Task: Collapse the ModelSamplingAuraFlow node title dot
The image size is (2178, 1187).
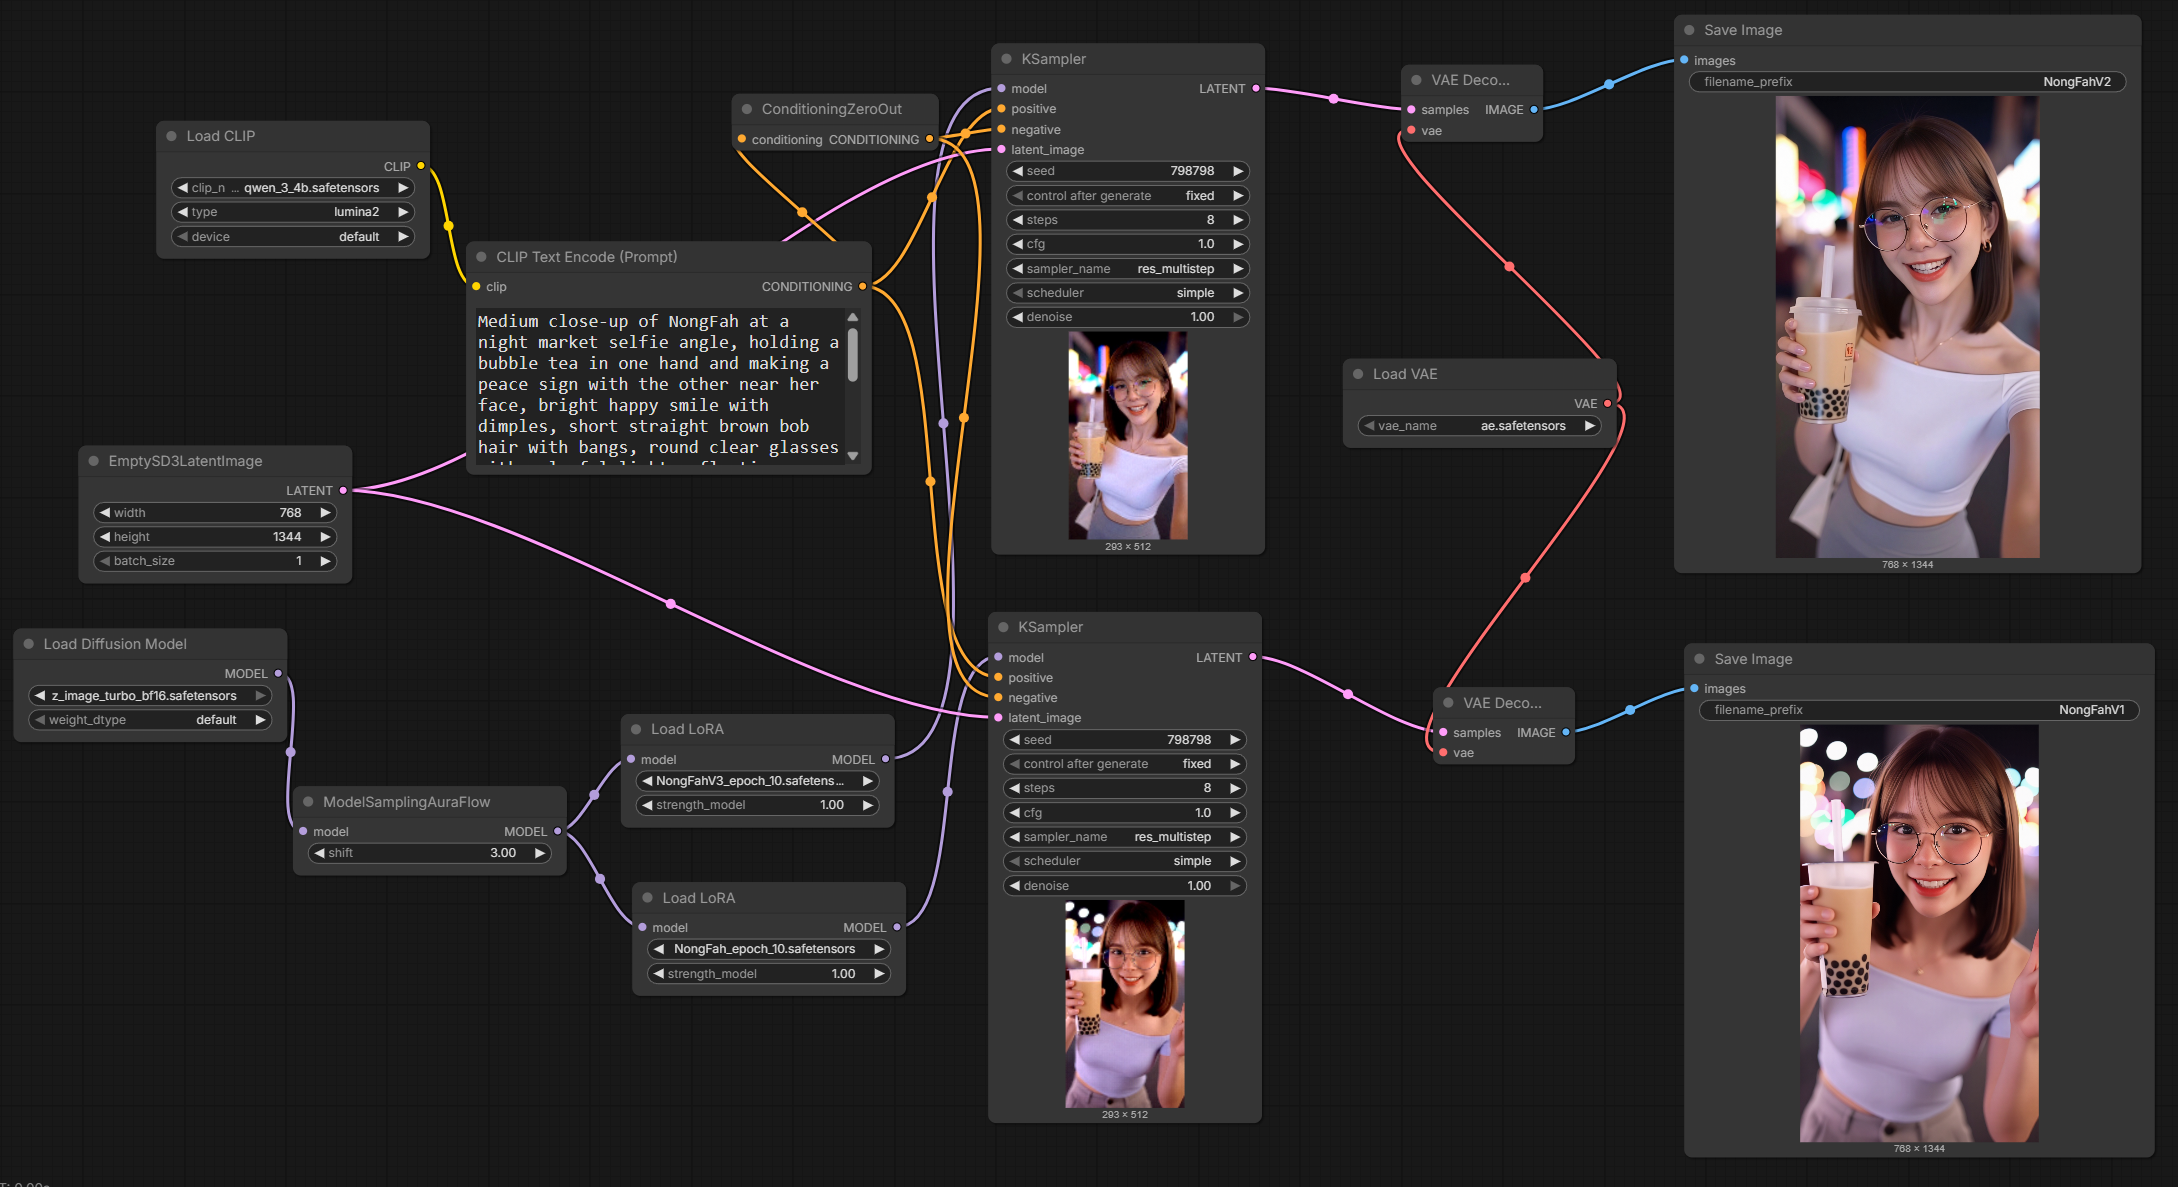Action: pyautogui.click(x=309, y=802)
